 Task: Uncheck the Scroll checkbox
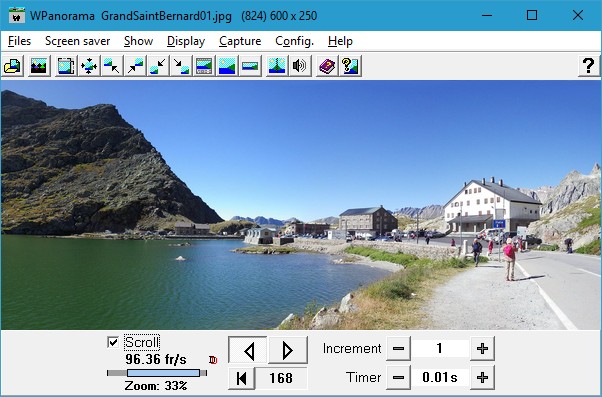(x=112, y=342)
